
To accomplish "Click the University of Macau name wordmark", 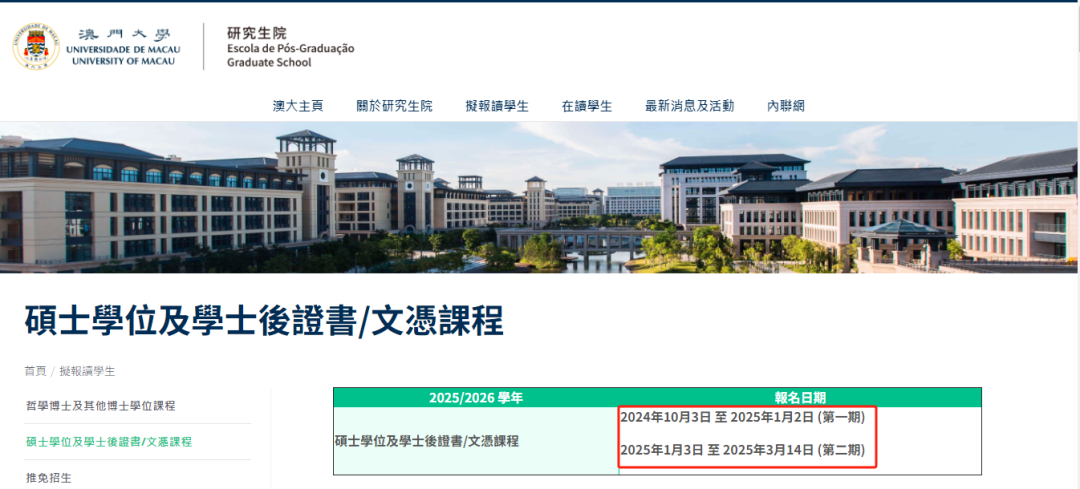I will (x=123, y=47).
